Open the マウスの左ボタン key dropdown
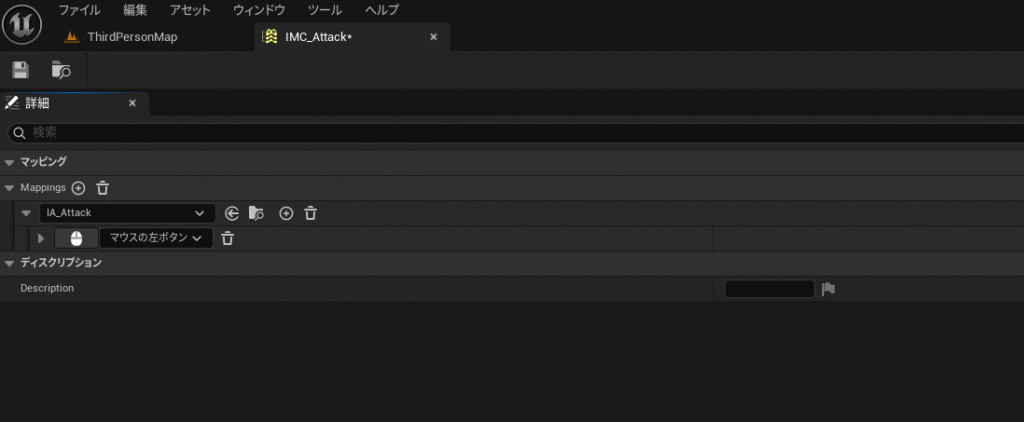 pos(156,238)
